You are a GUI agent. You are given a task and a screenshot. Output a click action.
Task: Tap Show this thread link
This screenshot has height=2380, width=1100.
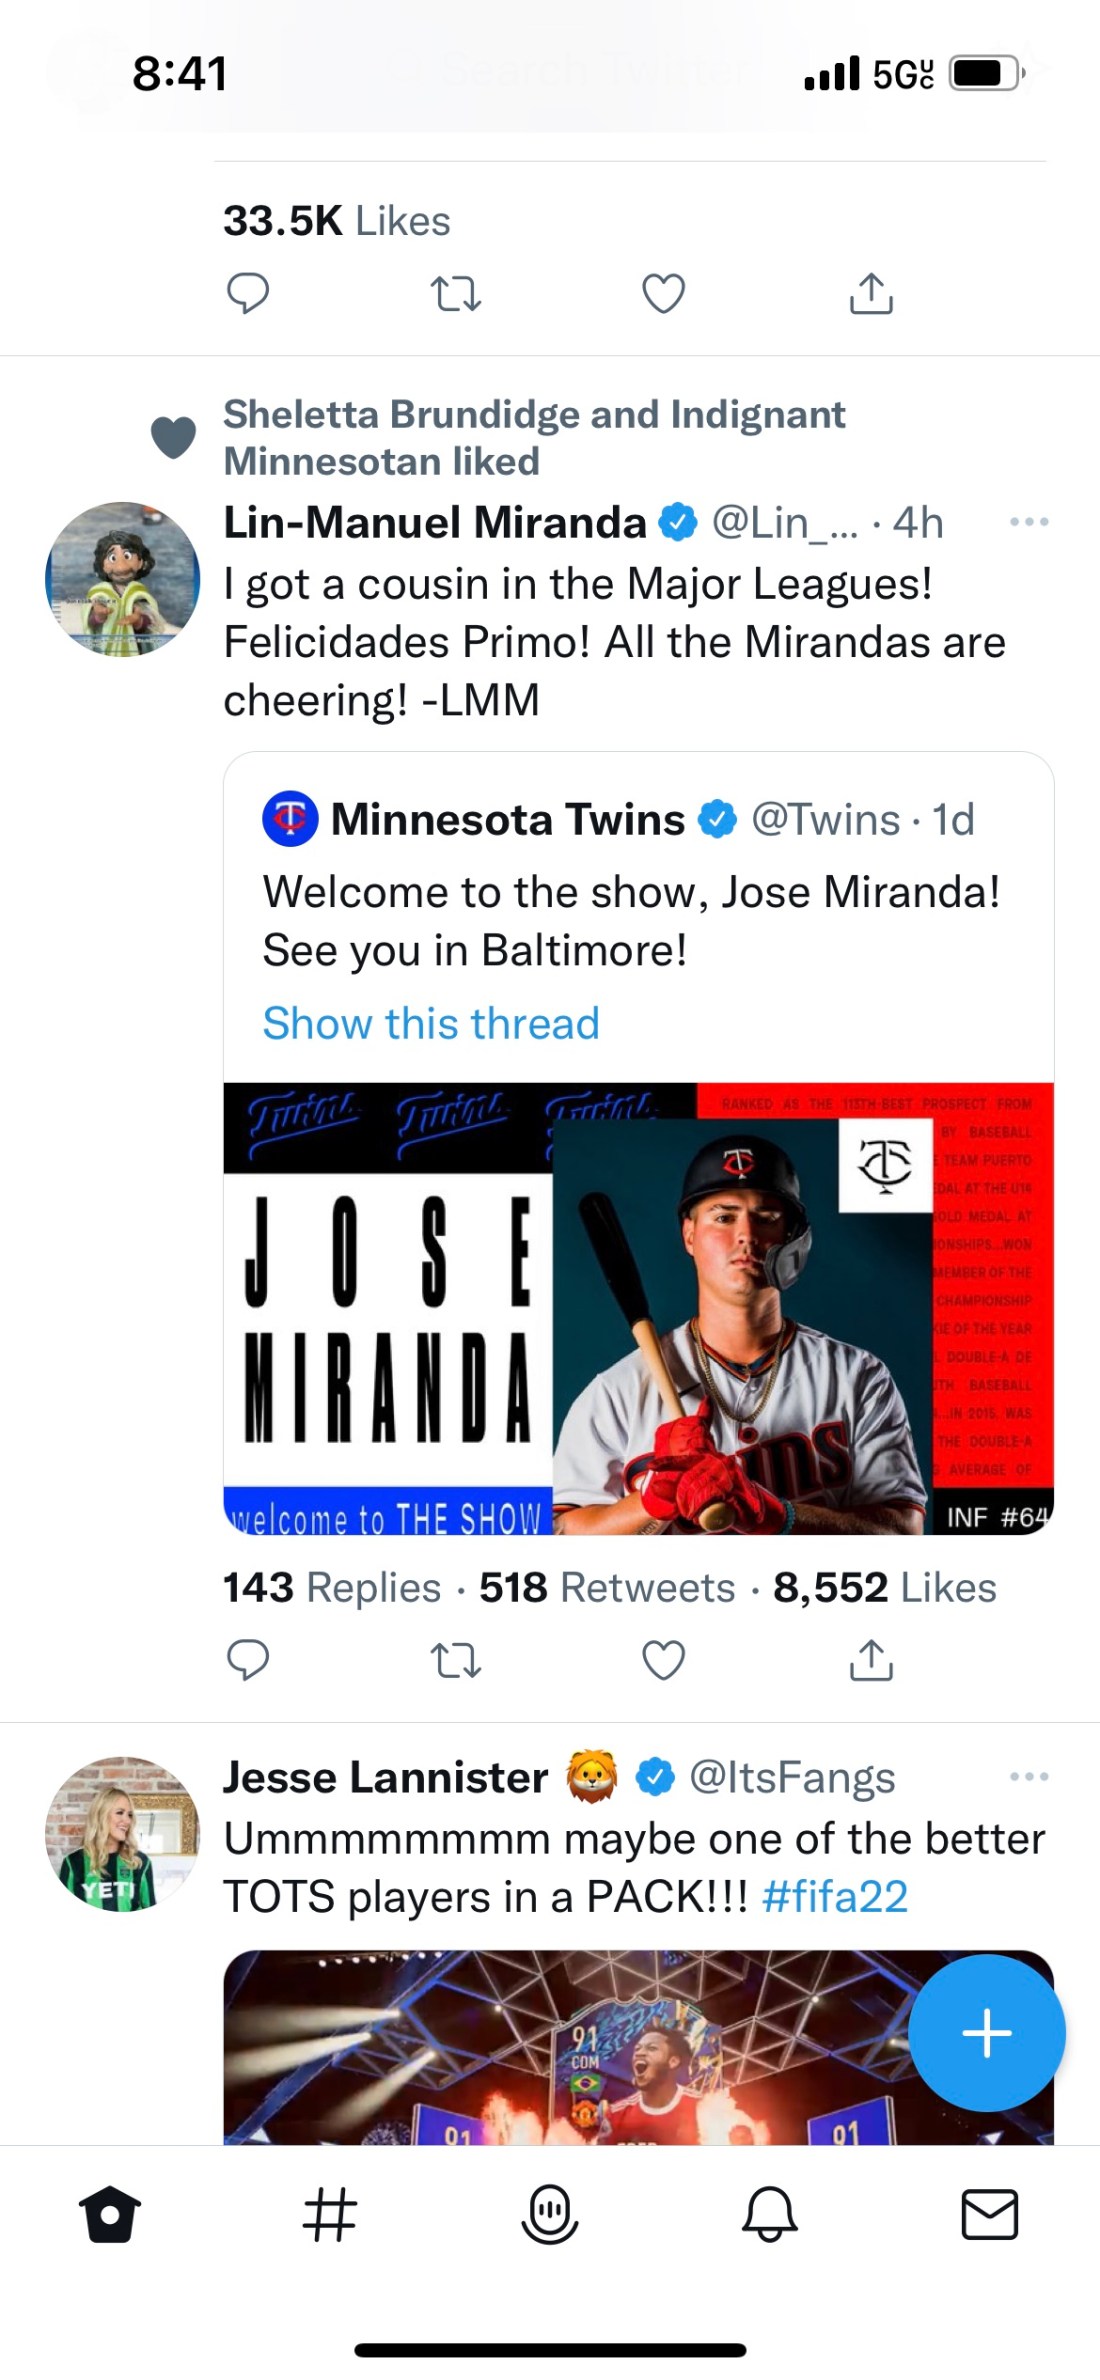tap(431, 1024)
